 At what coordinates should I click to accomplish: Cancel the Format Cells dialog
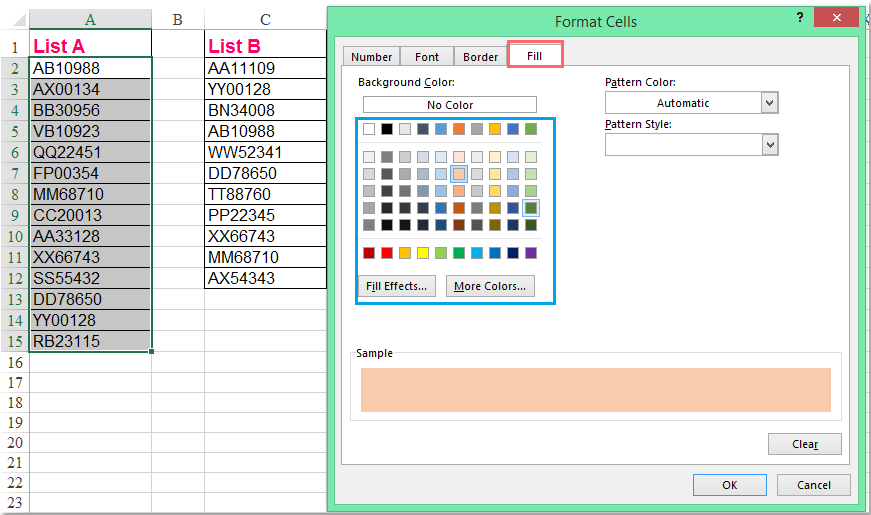(814, 484)
